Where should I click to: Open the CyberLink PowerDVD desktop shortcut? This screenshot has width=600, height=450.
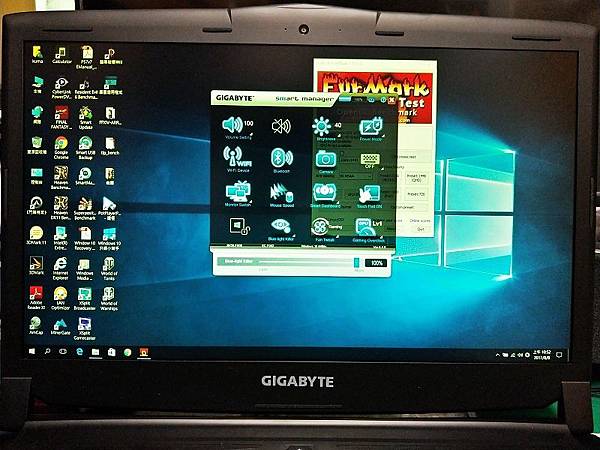click(x=61, y=88)
